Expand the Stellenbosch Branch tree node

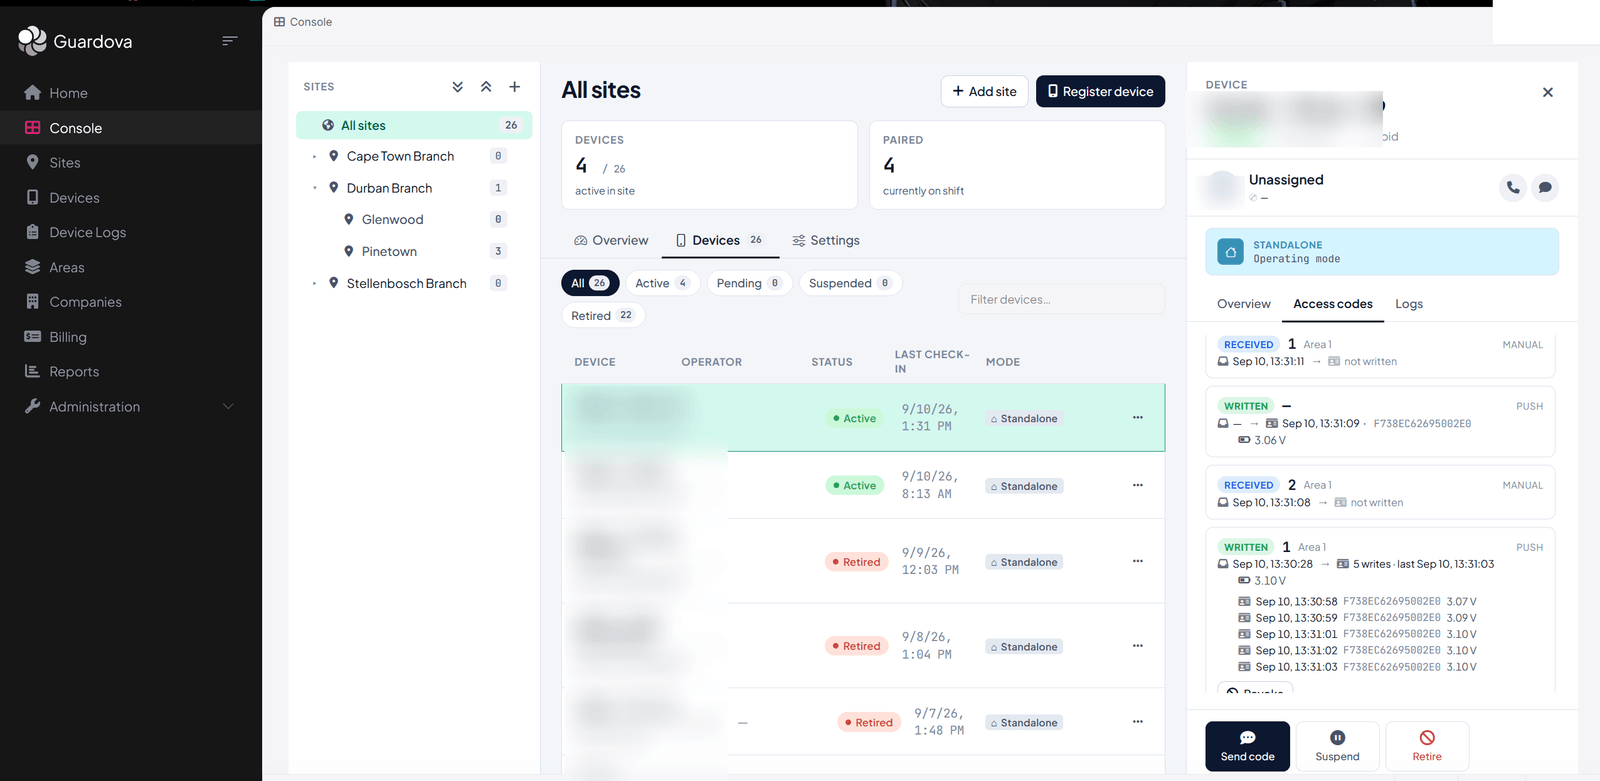(x=314, y=284)
